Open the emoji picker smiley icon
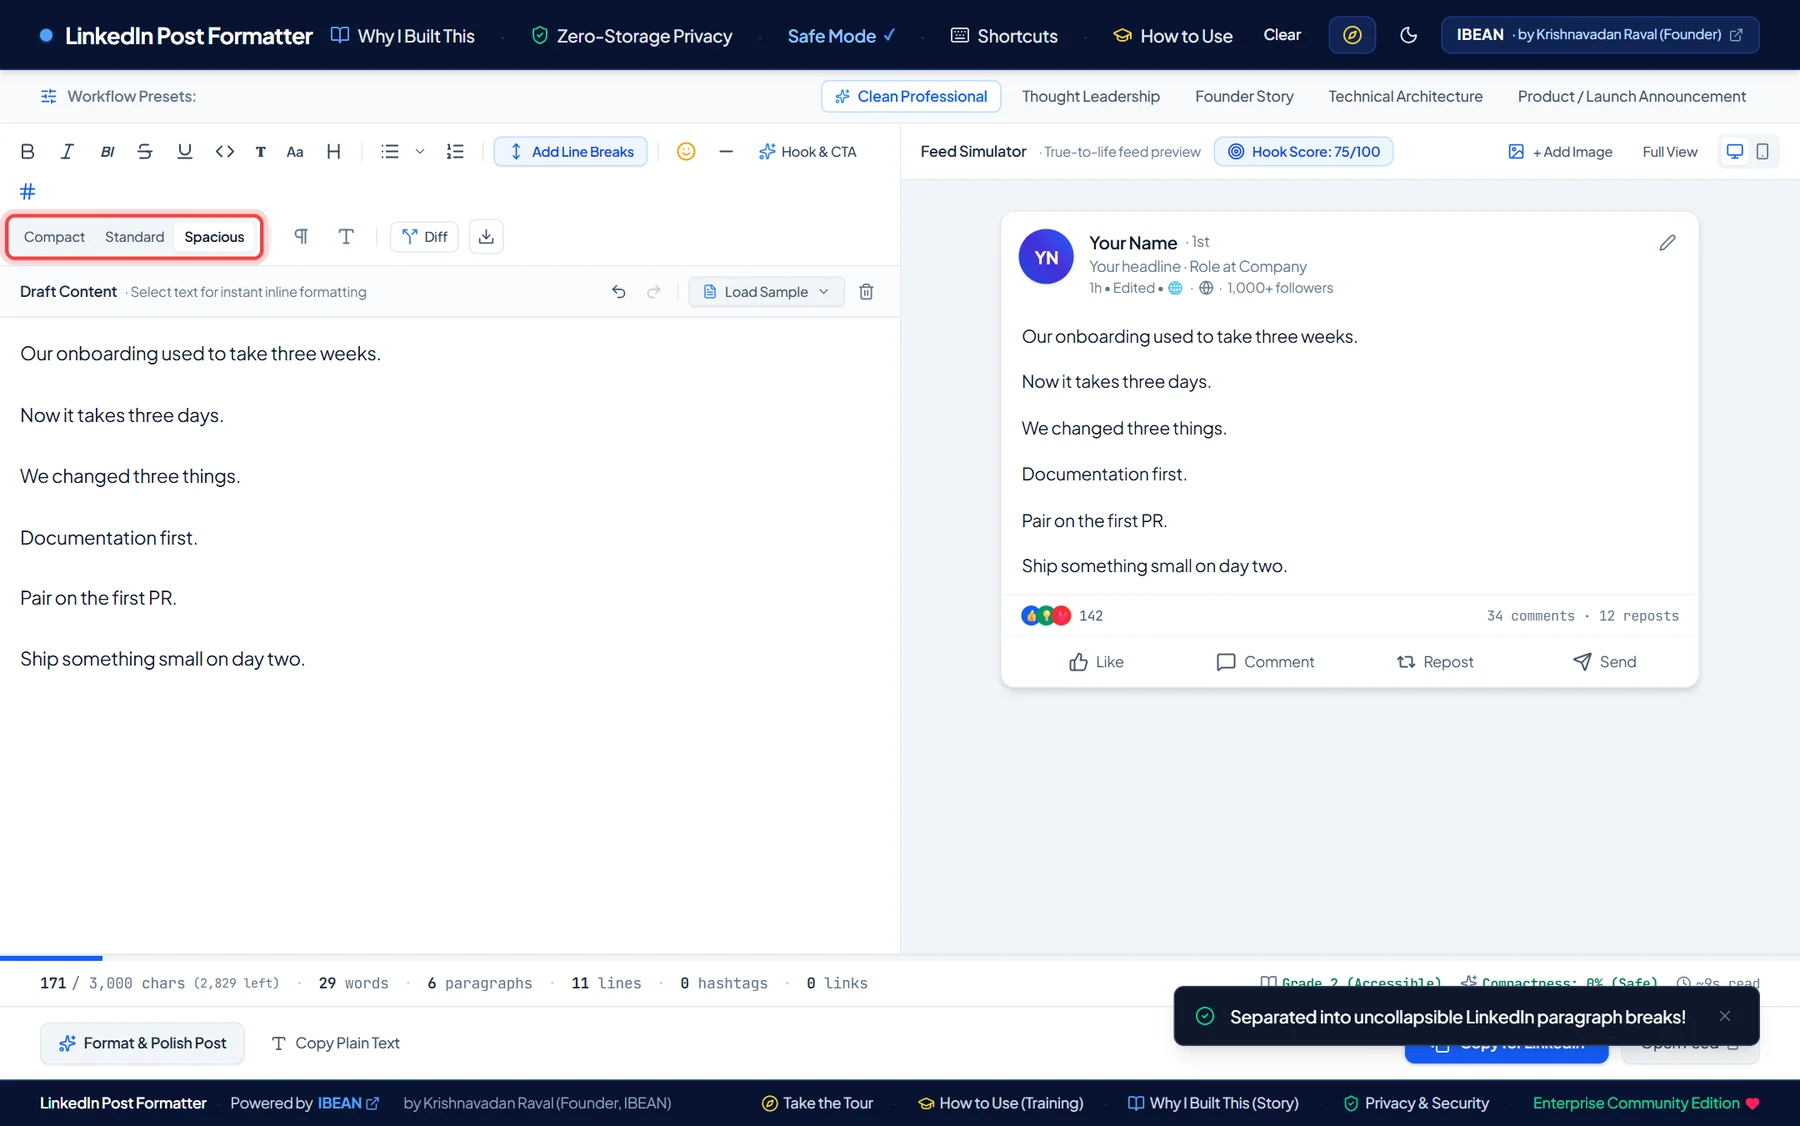The width and height of the screenshot is (1800, 1126). (686, 152)
